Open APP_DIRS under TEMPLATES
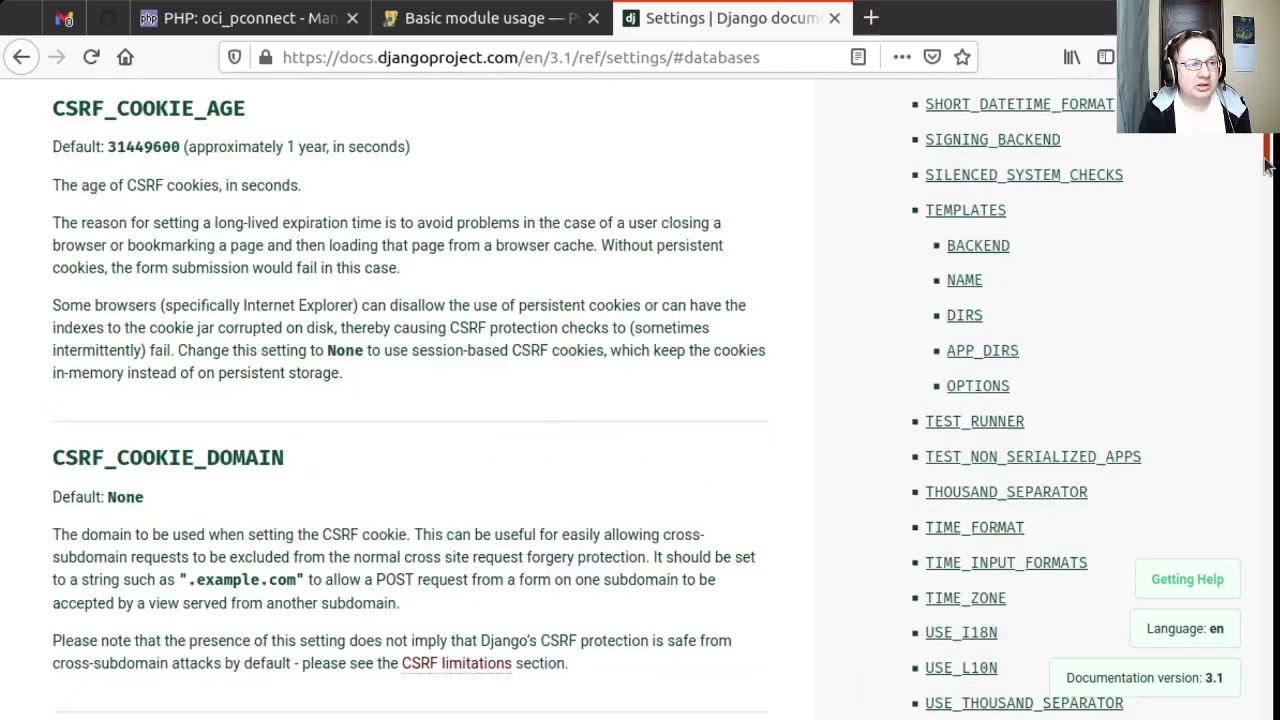The image size is (1280, 720). (982, 351)
